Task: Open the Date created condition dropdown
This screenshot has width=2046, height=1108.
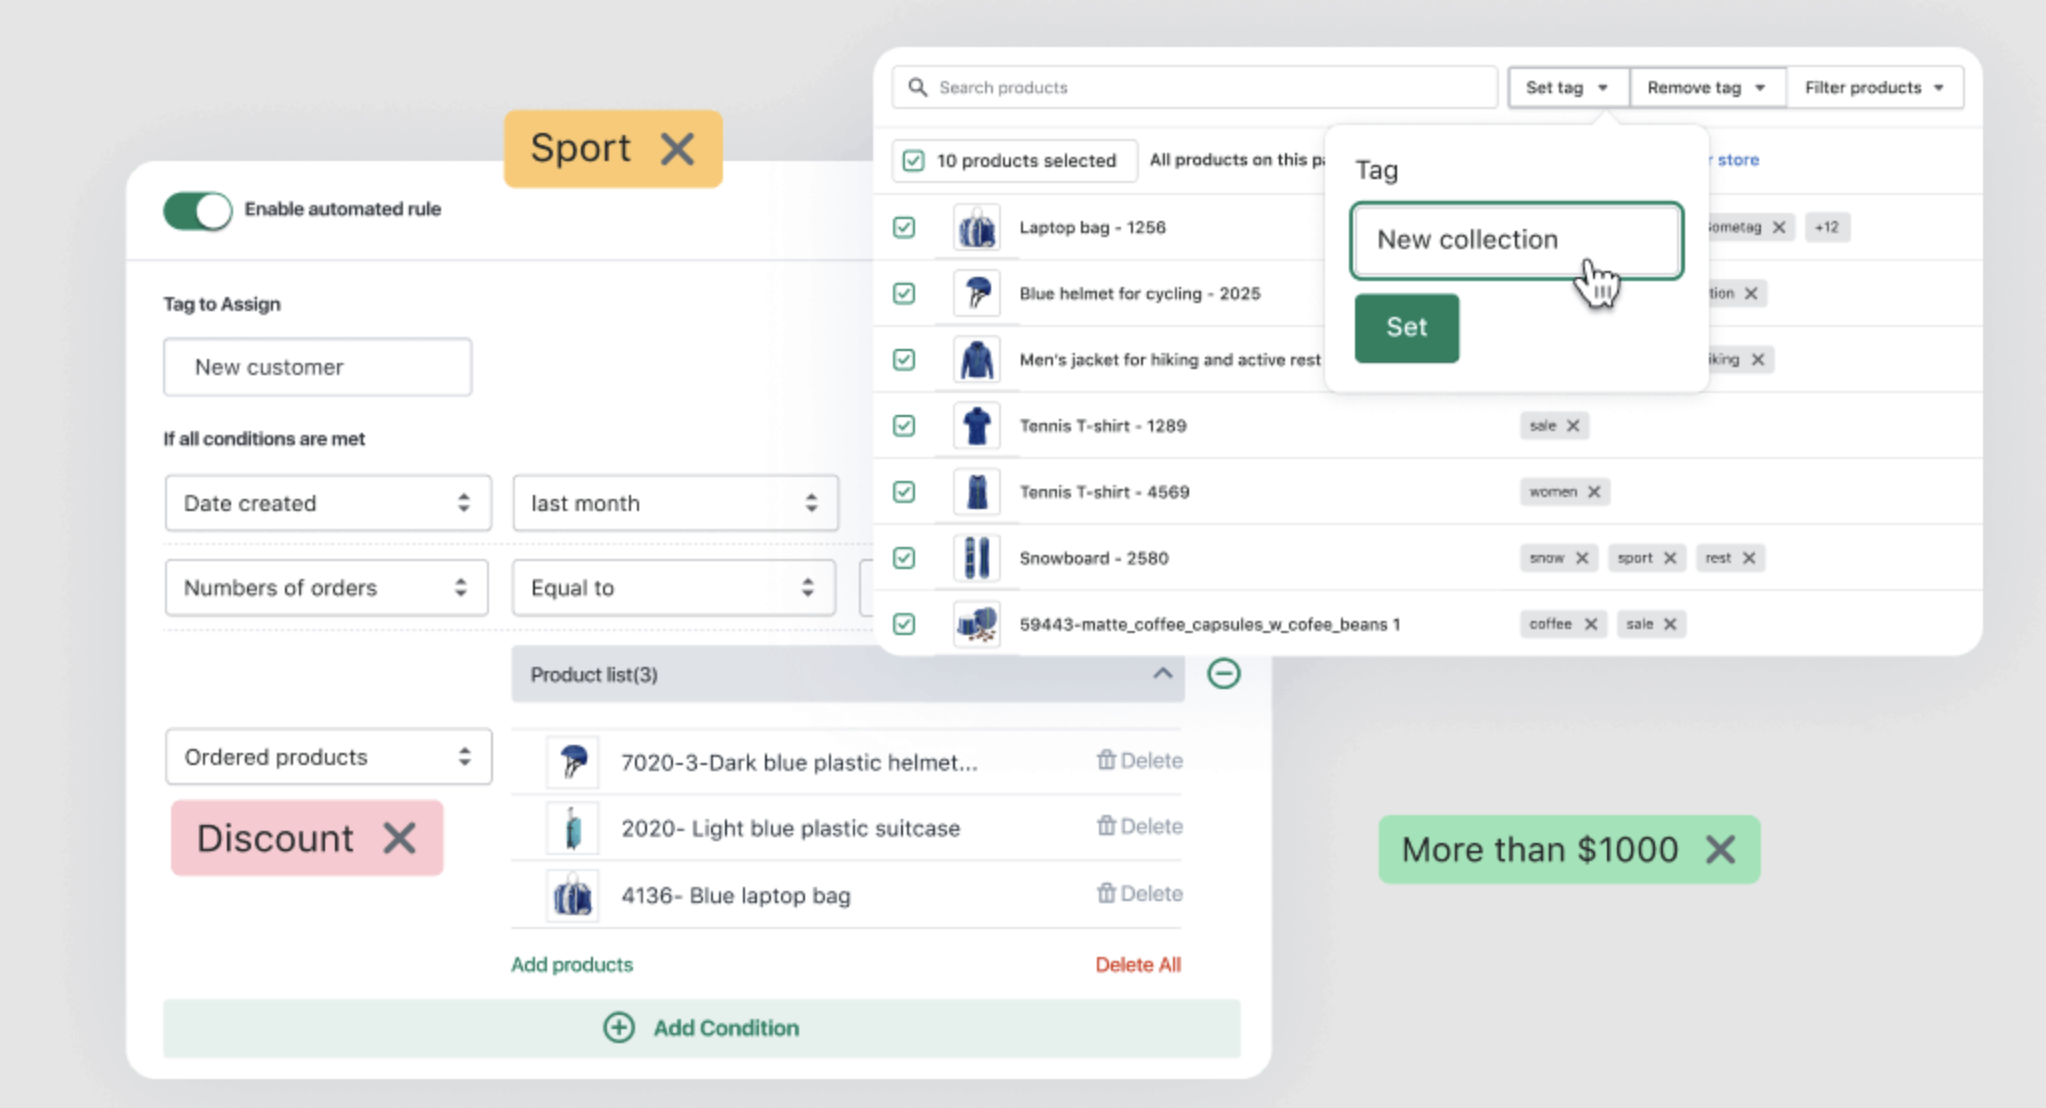Action: [328, 503]
